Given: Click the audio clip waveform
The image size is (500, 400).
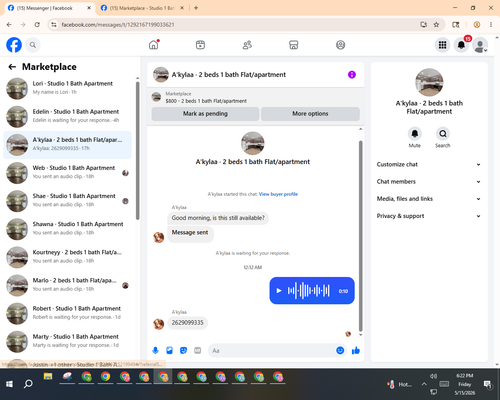Looking at the screenshot, I should [x=309, y=291].
